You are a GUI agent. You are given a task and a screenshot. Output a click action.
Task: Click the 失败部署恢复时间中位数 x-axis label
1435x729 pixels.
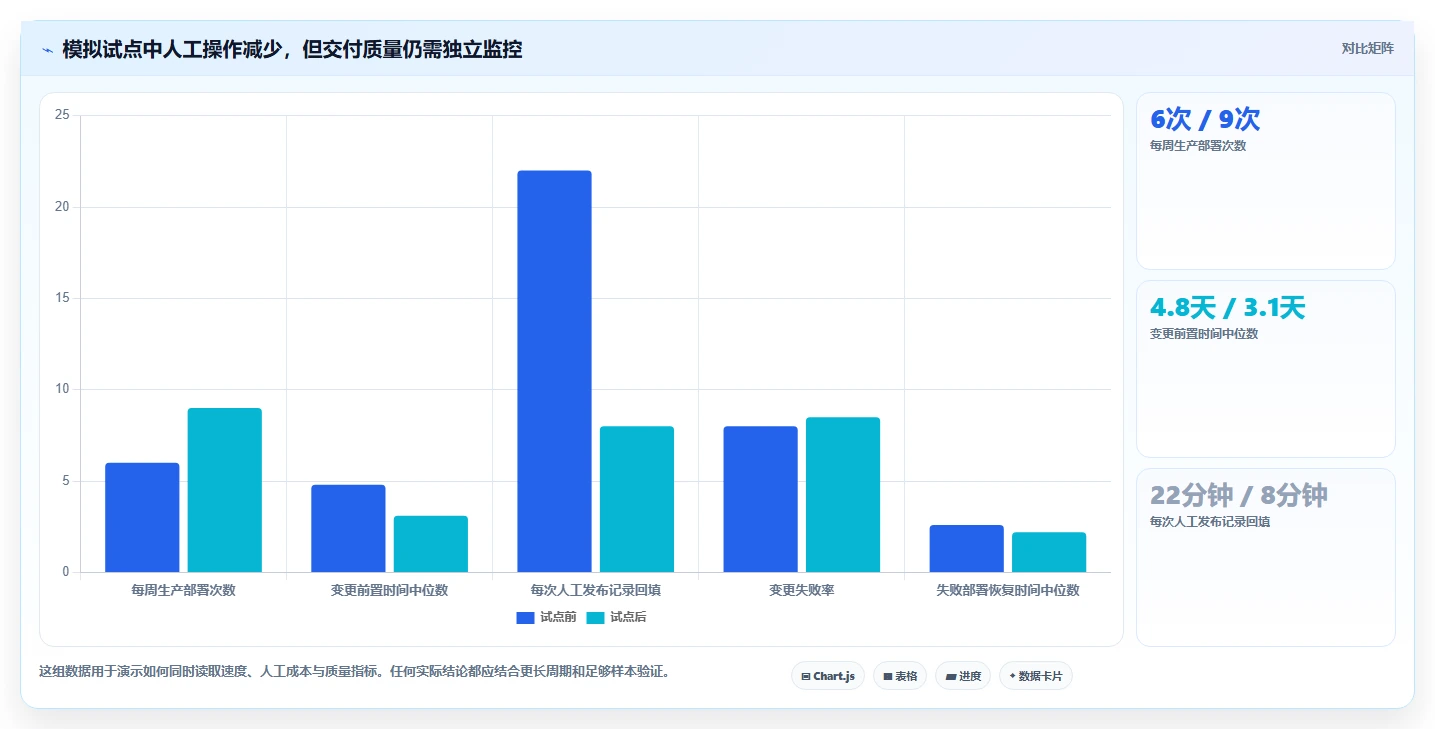[x=1008, y=590]
